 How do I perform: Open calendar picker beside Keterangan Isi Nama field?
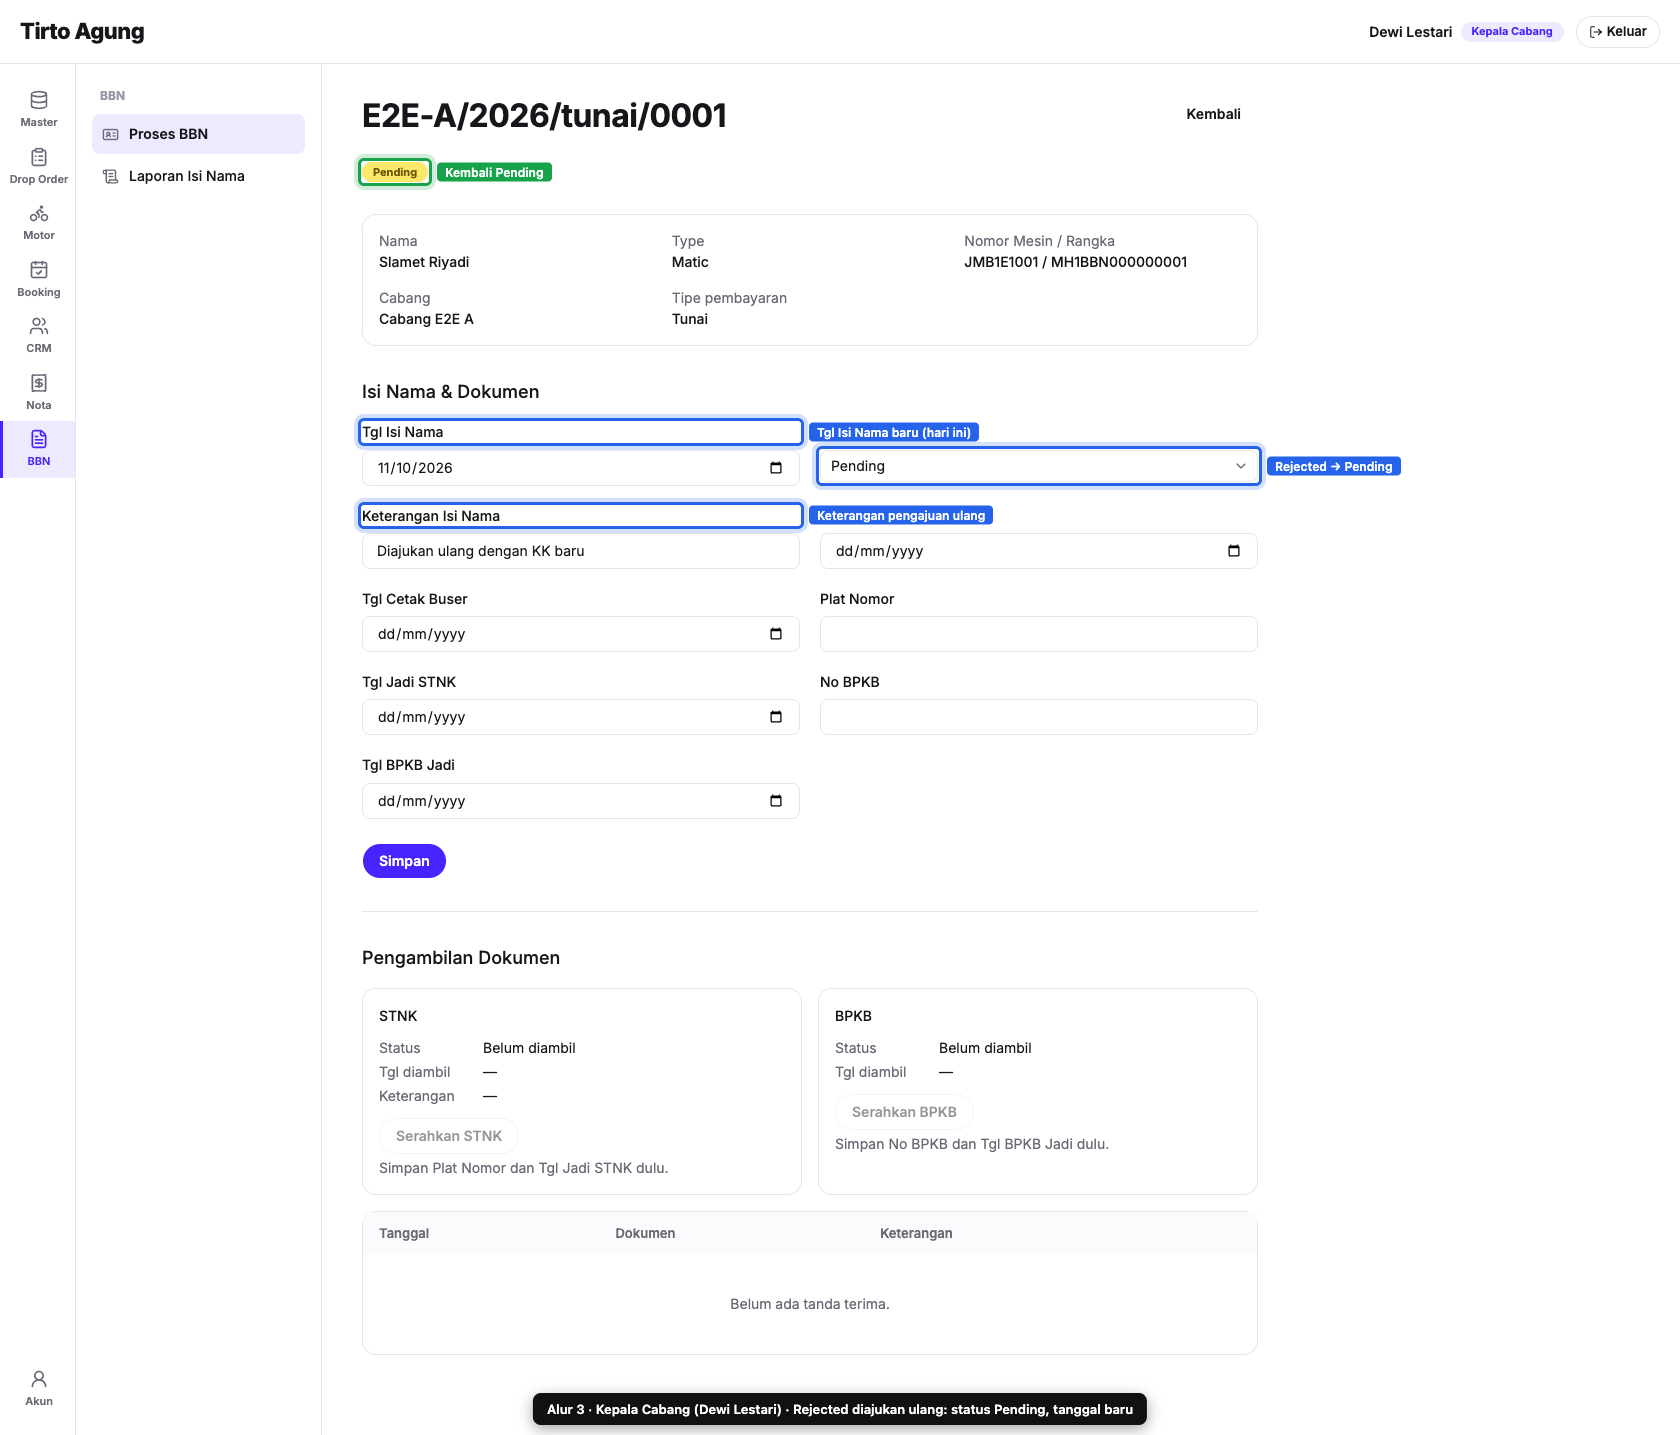[1234, 551]
